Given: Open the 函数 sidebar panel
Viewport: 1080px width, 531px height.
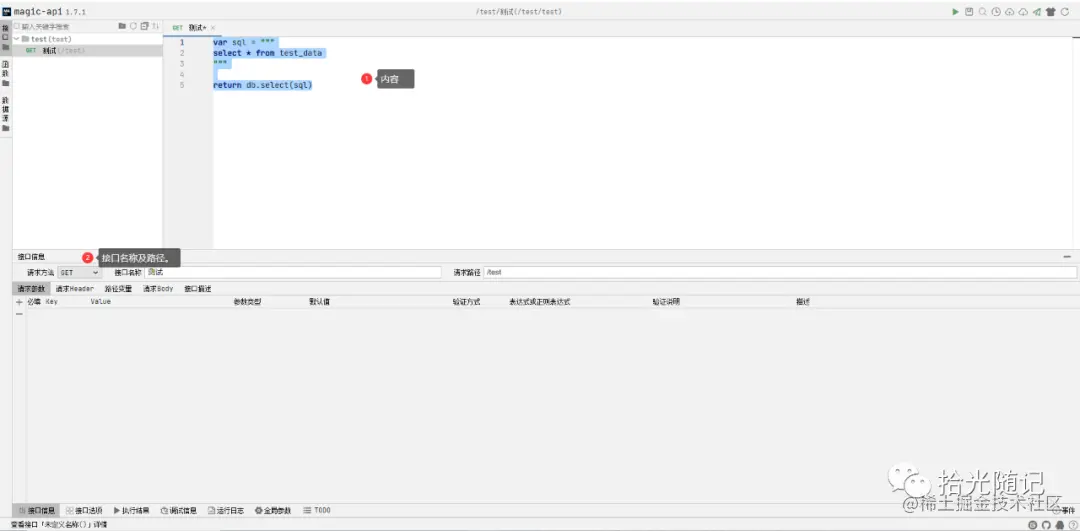Looking at the screenshot, I should click(x=6, y=74).
